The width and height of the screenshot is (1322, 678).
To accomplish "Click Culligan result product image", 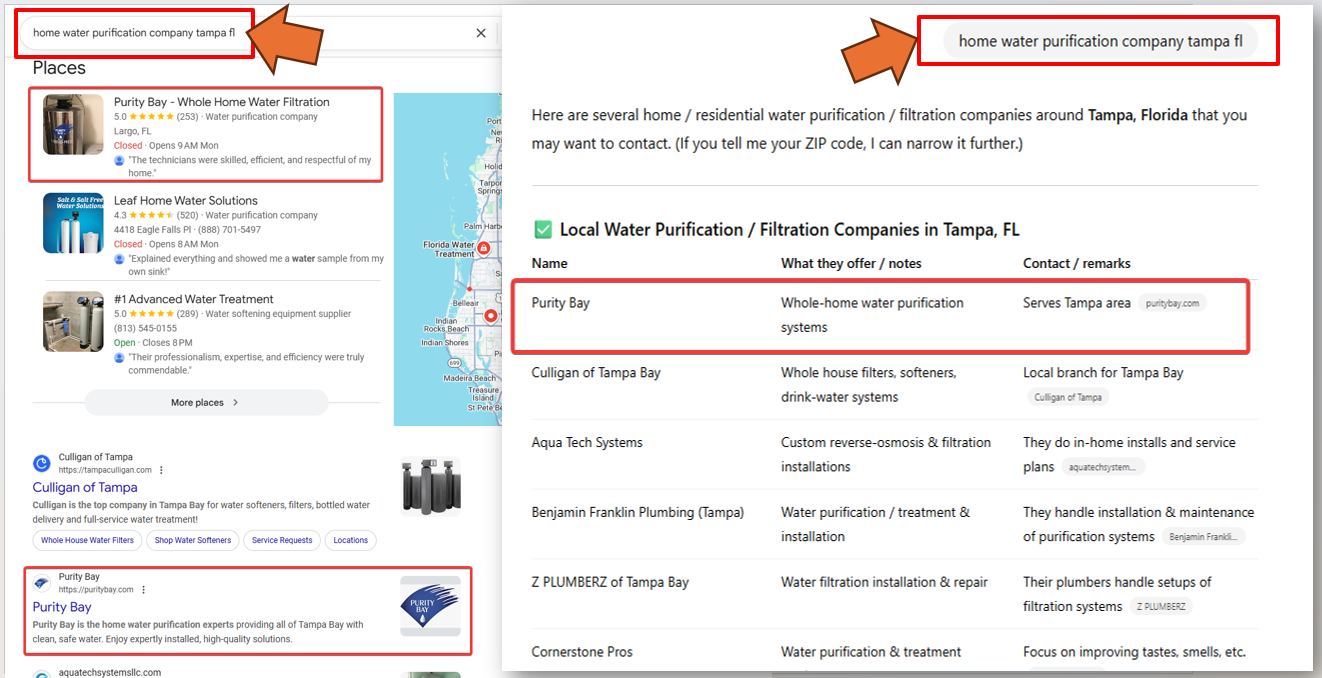I will coord(430,487).
